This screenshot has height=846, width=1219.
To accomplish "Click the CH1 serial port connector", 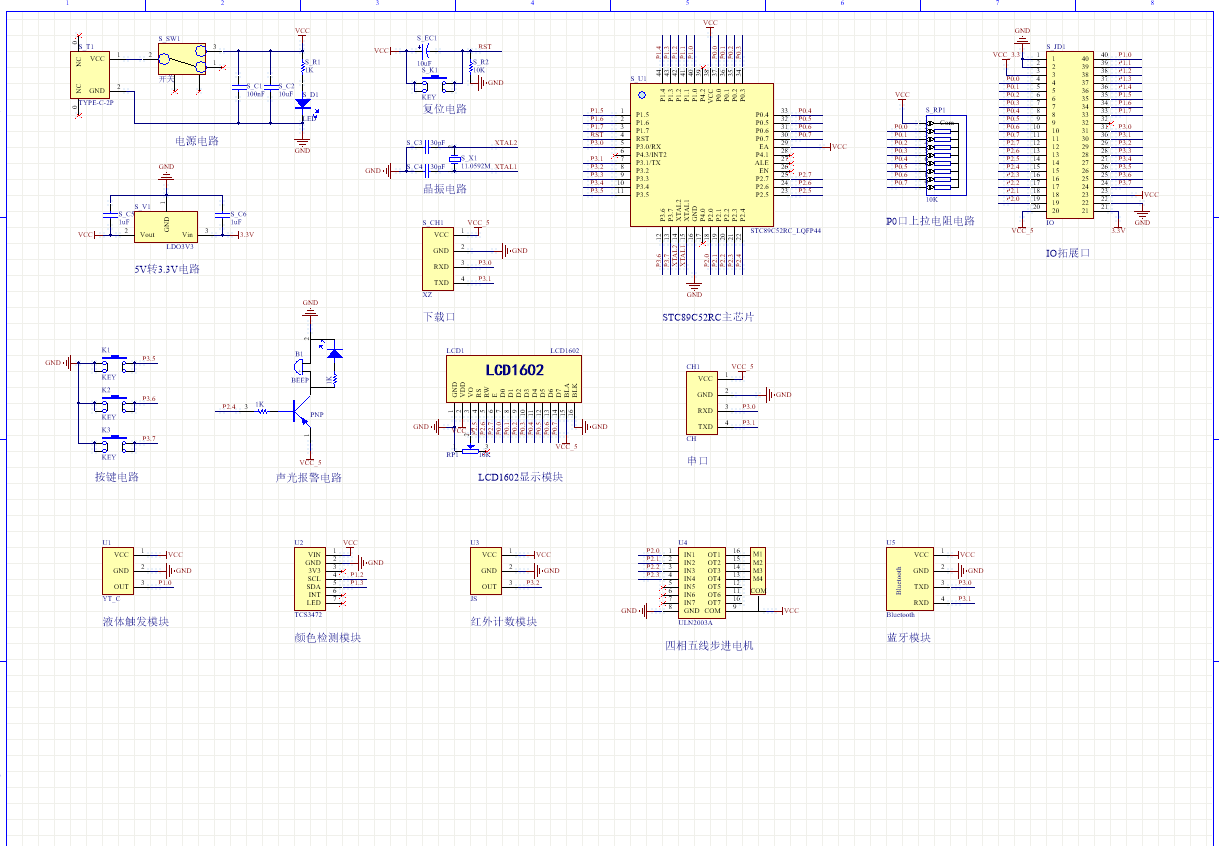I will click(703, 402).
